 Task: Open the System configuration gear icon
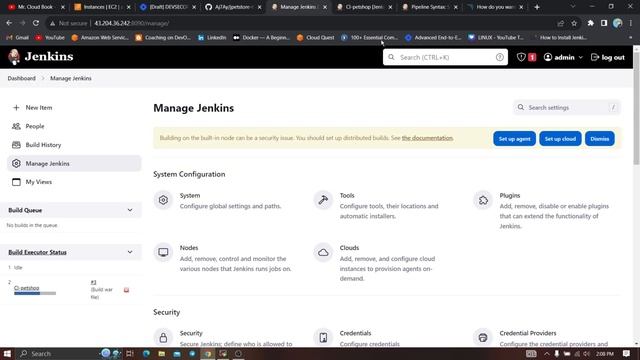[x=163, y=200]
